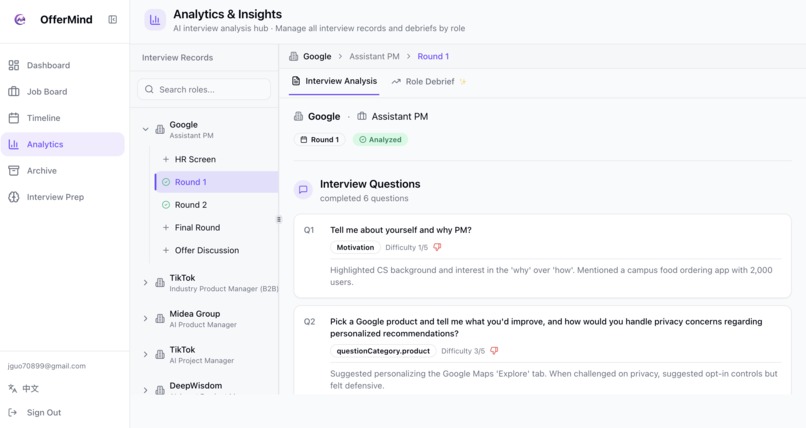Image resolution: width=806 pixels, height=428 pixels.
Task: Click the Analytics bar chart sidebar icon
Action: 14,144
